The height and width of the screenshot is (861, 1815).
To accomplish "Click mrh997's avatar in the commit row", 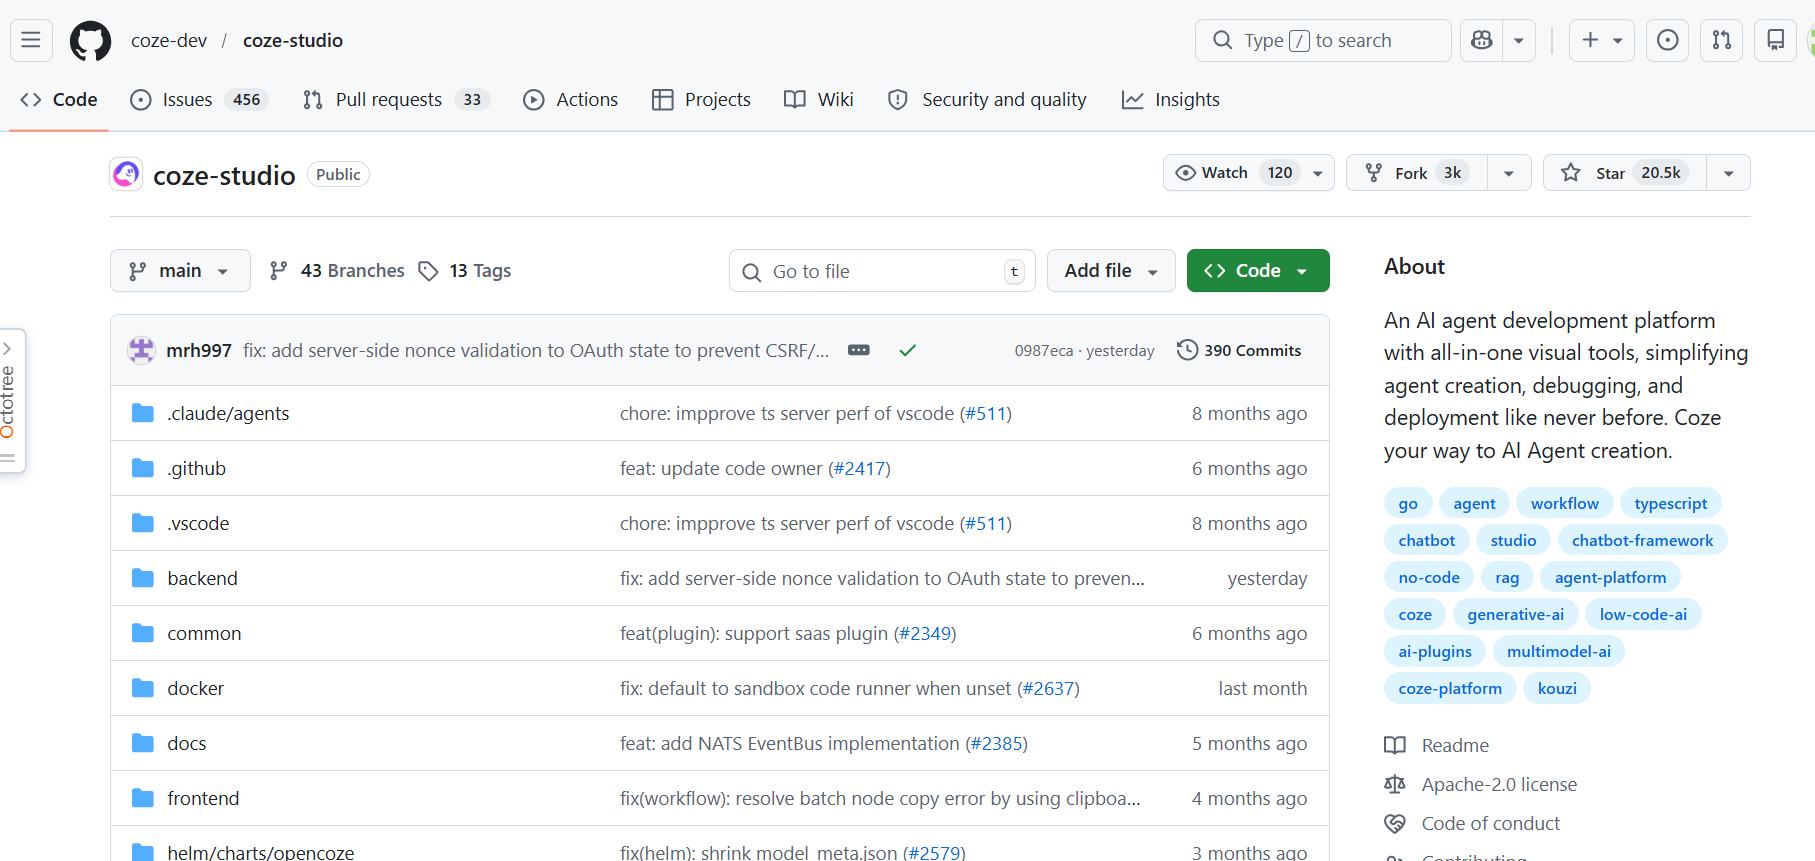I will click(x=141, y=350).
